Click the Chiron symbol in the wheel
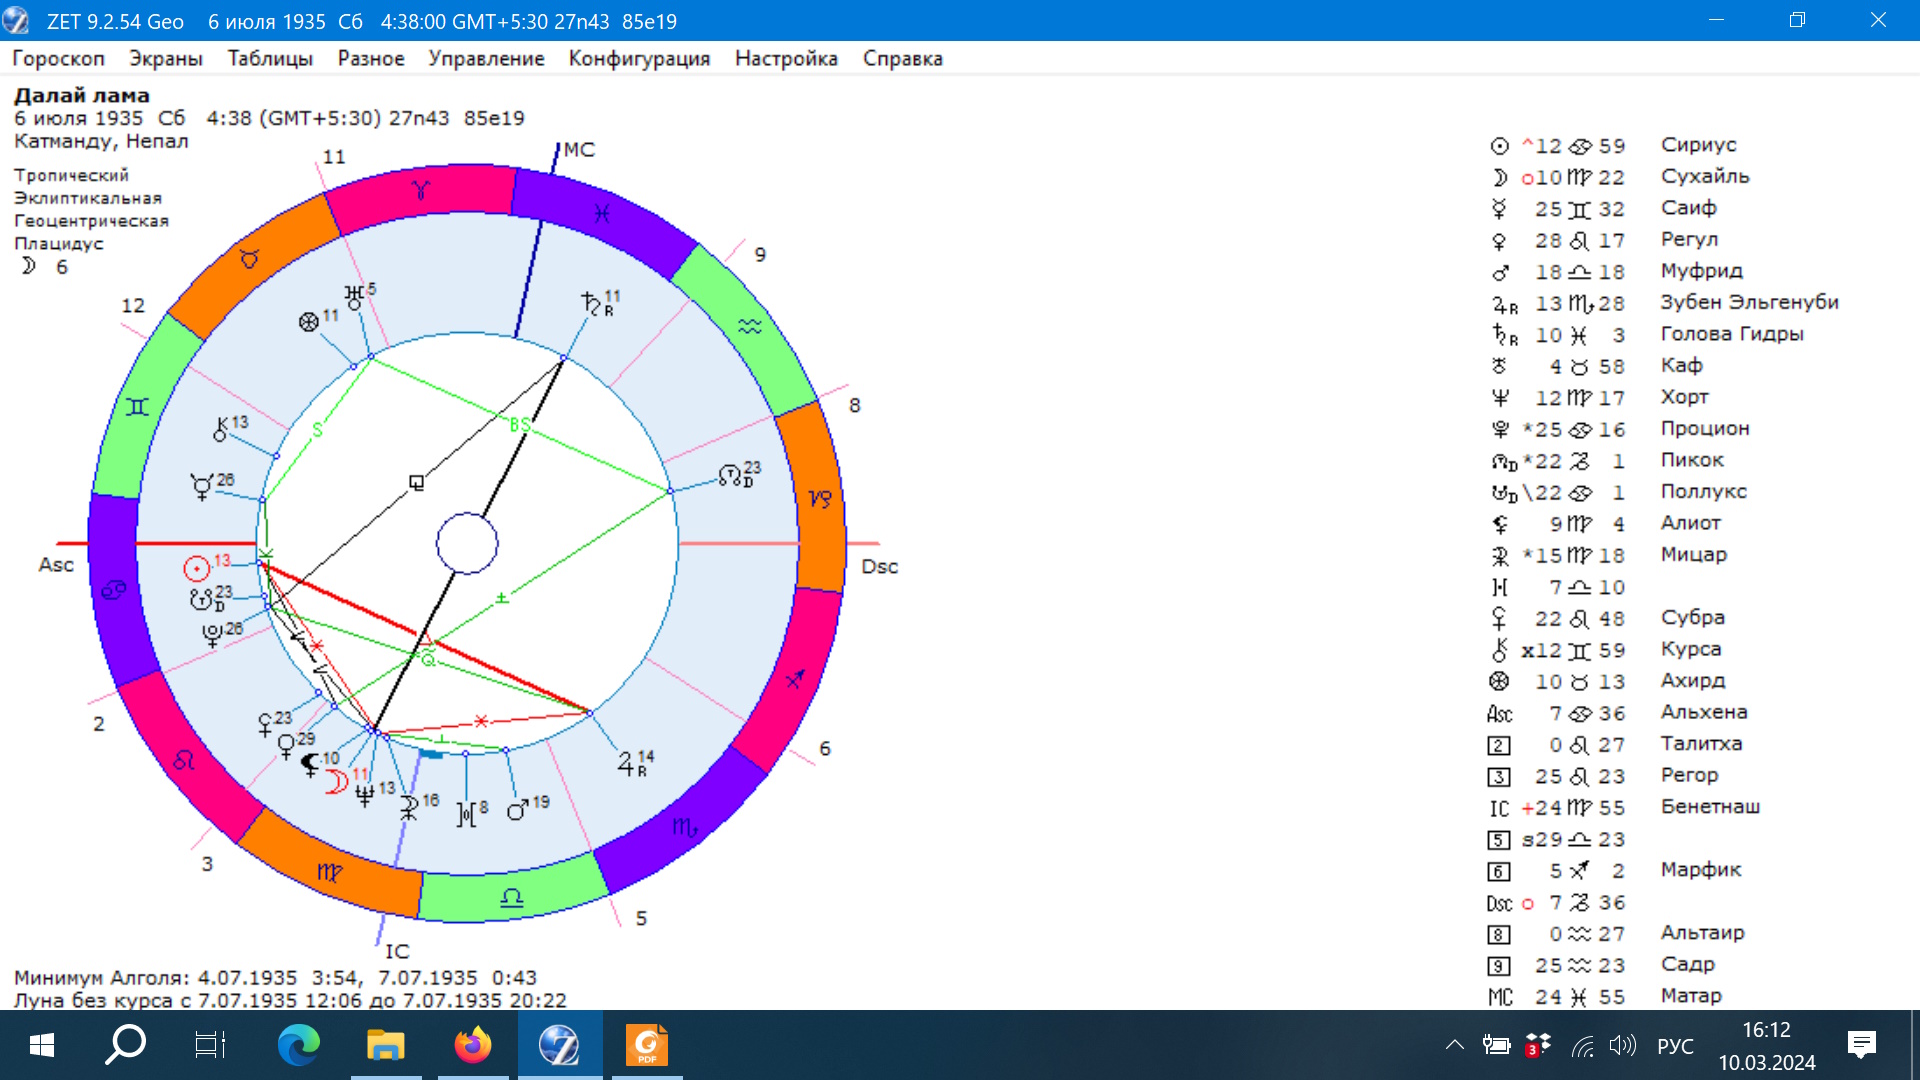 (221, 431)
